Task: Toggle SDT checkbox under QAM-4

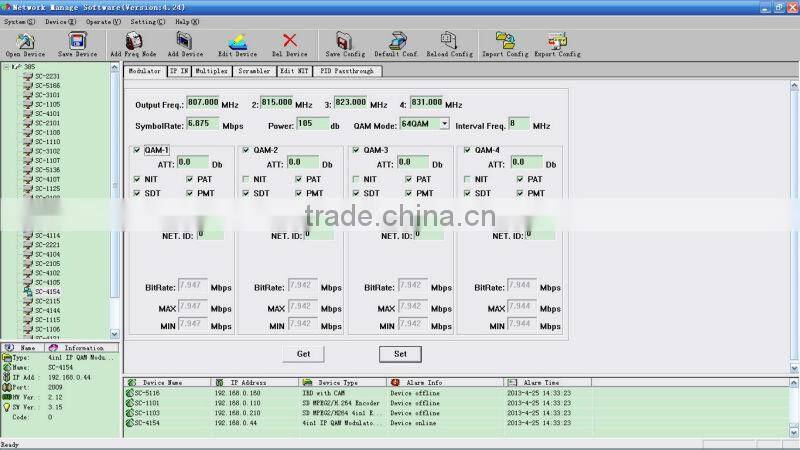Action: click(467, 193)
